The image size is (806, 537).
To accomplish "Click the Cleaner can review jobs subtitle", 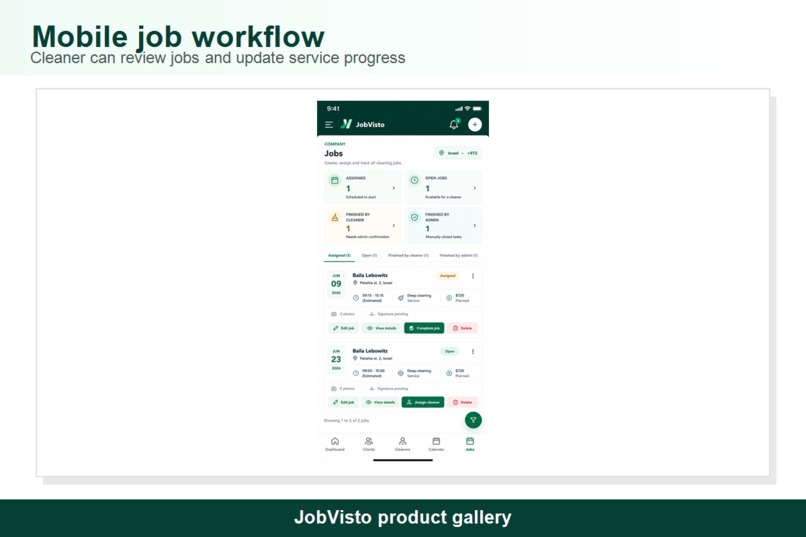I will (x=217, y=58).
